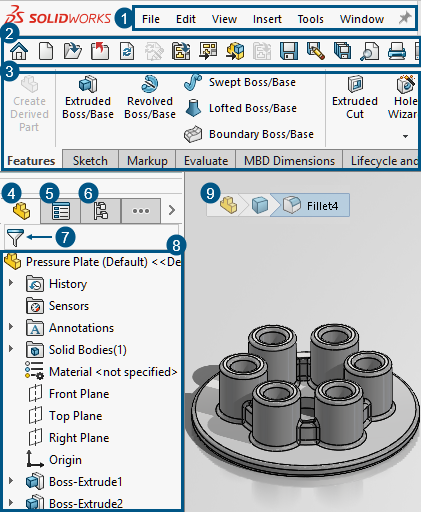The width and height of the screenshot is (421, 512).
Task: Open the Insert menu
Action: point(267,19)
